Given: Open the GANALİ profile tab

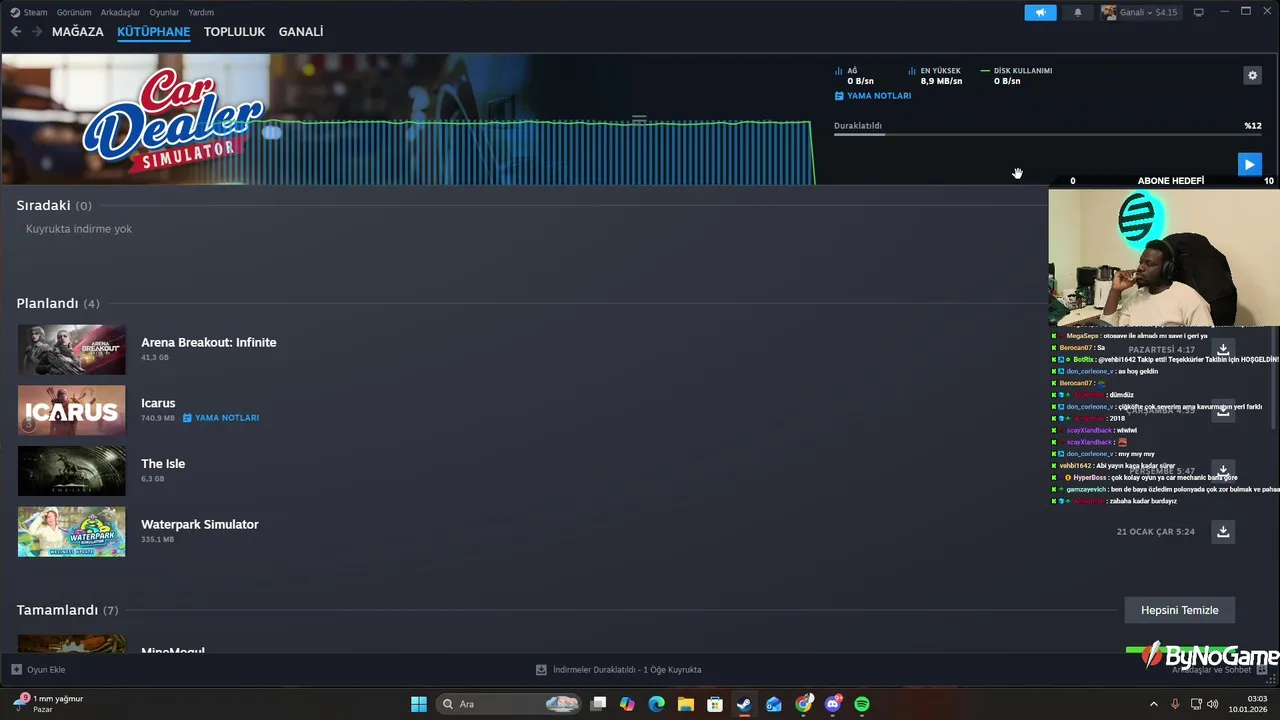Looking at the screenshot, I should pyautogui.click(x=301, y=32).
